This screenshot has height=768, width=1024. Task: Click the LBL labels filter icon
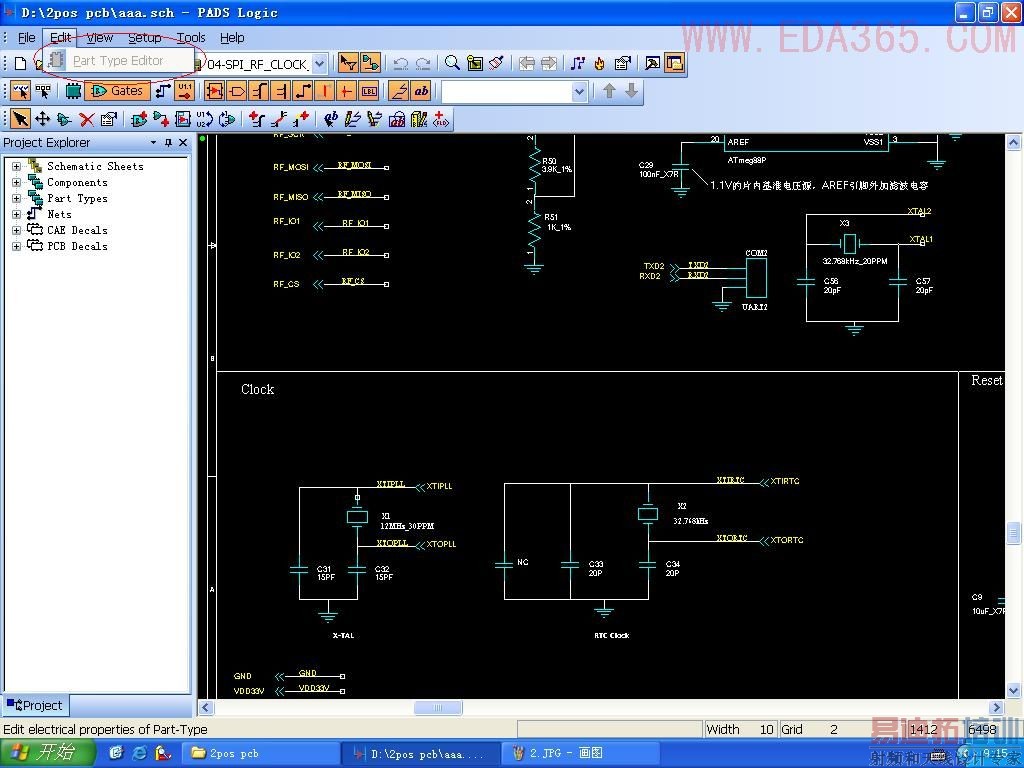click(x=369, y=91)
